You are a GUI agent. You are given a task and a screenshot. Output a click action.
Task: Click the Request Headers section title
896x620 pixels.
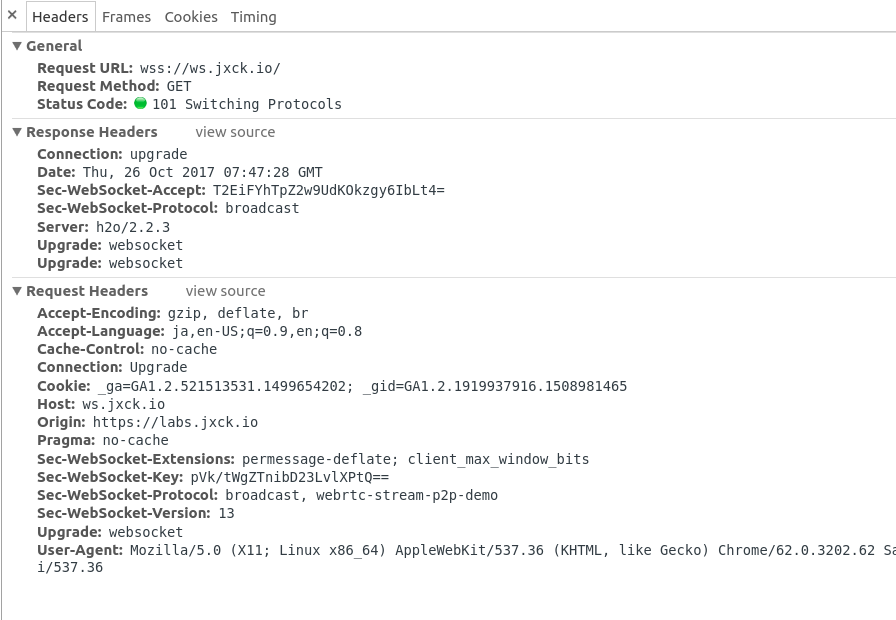[x=87, y=291]
